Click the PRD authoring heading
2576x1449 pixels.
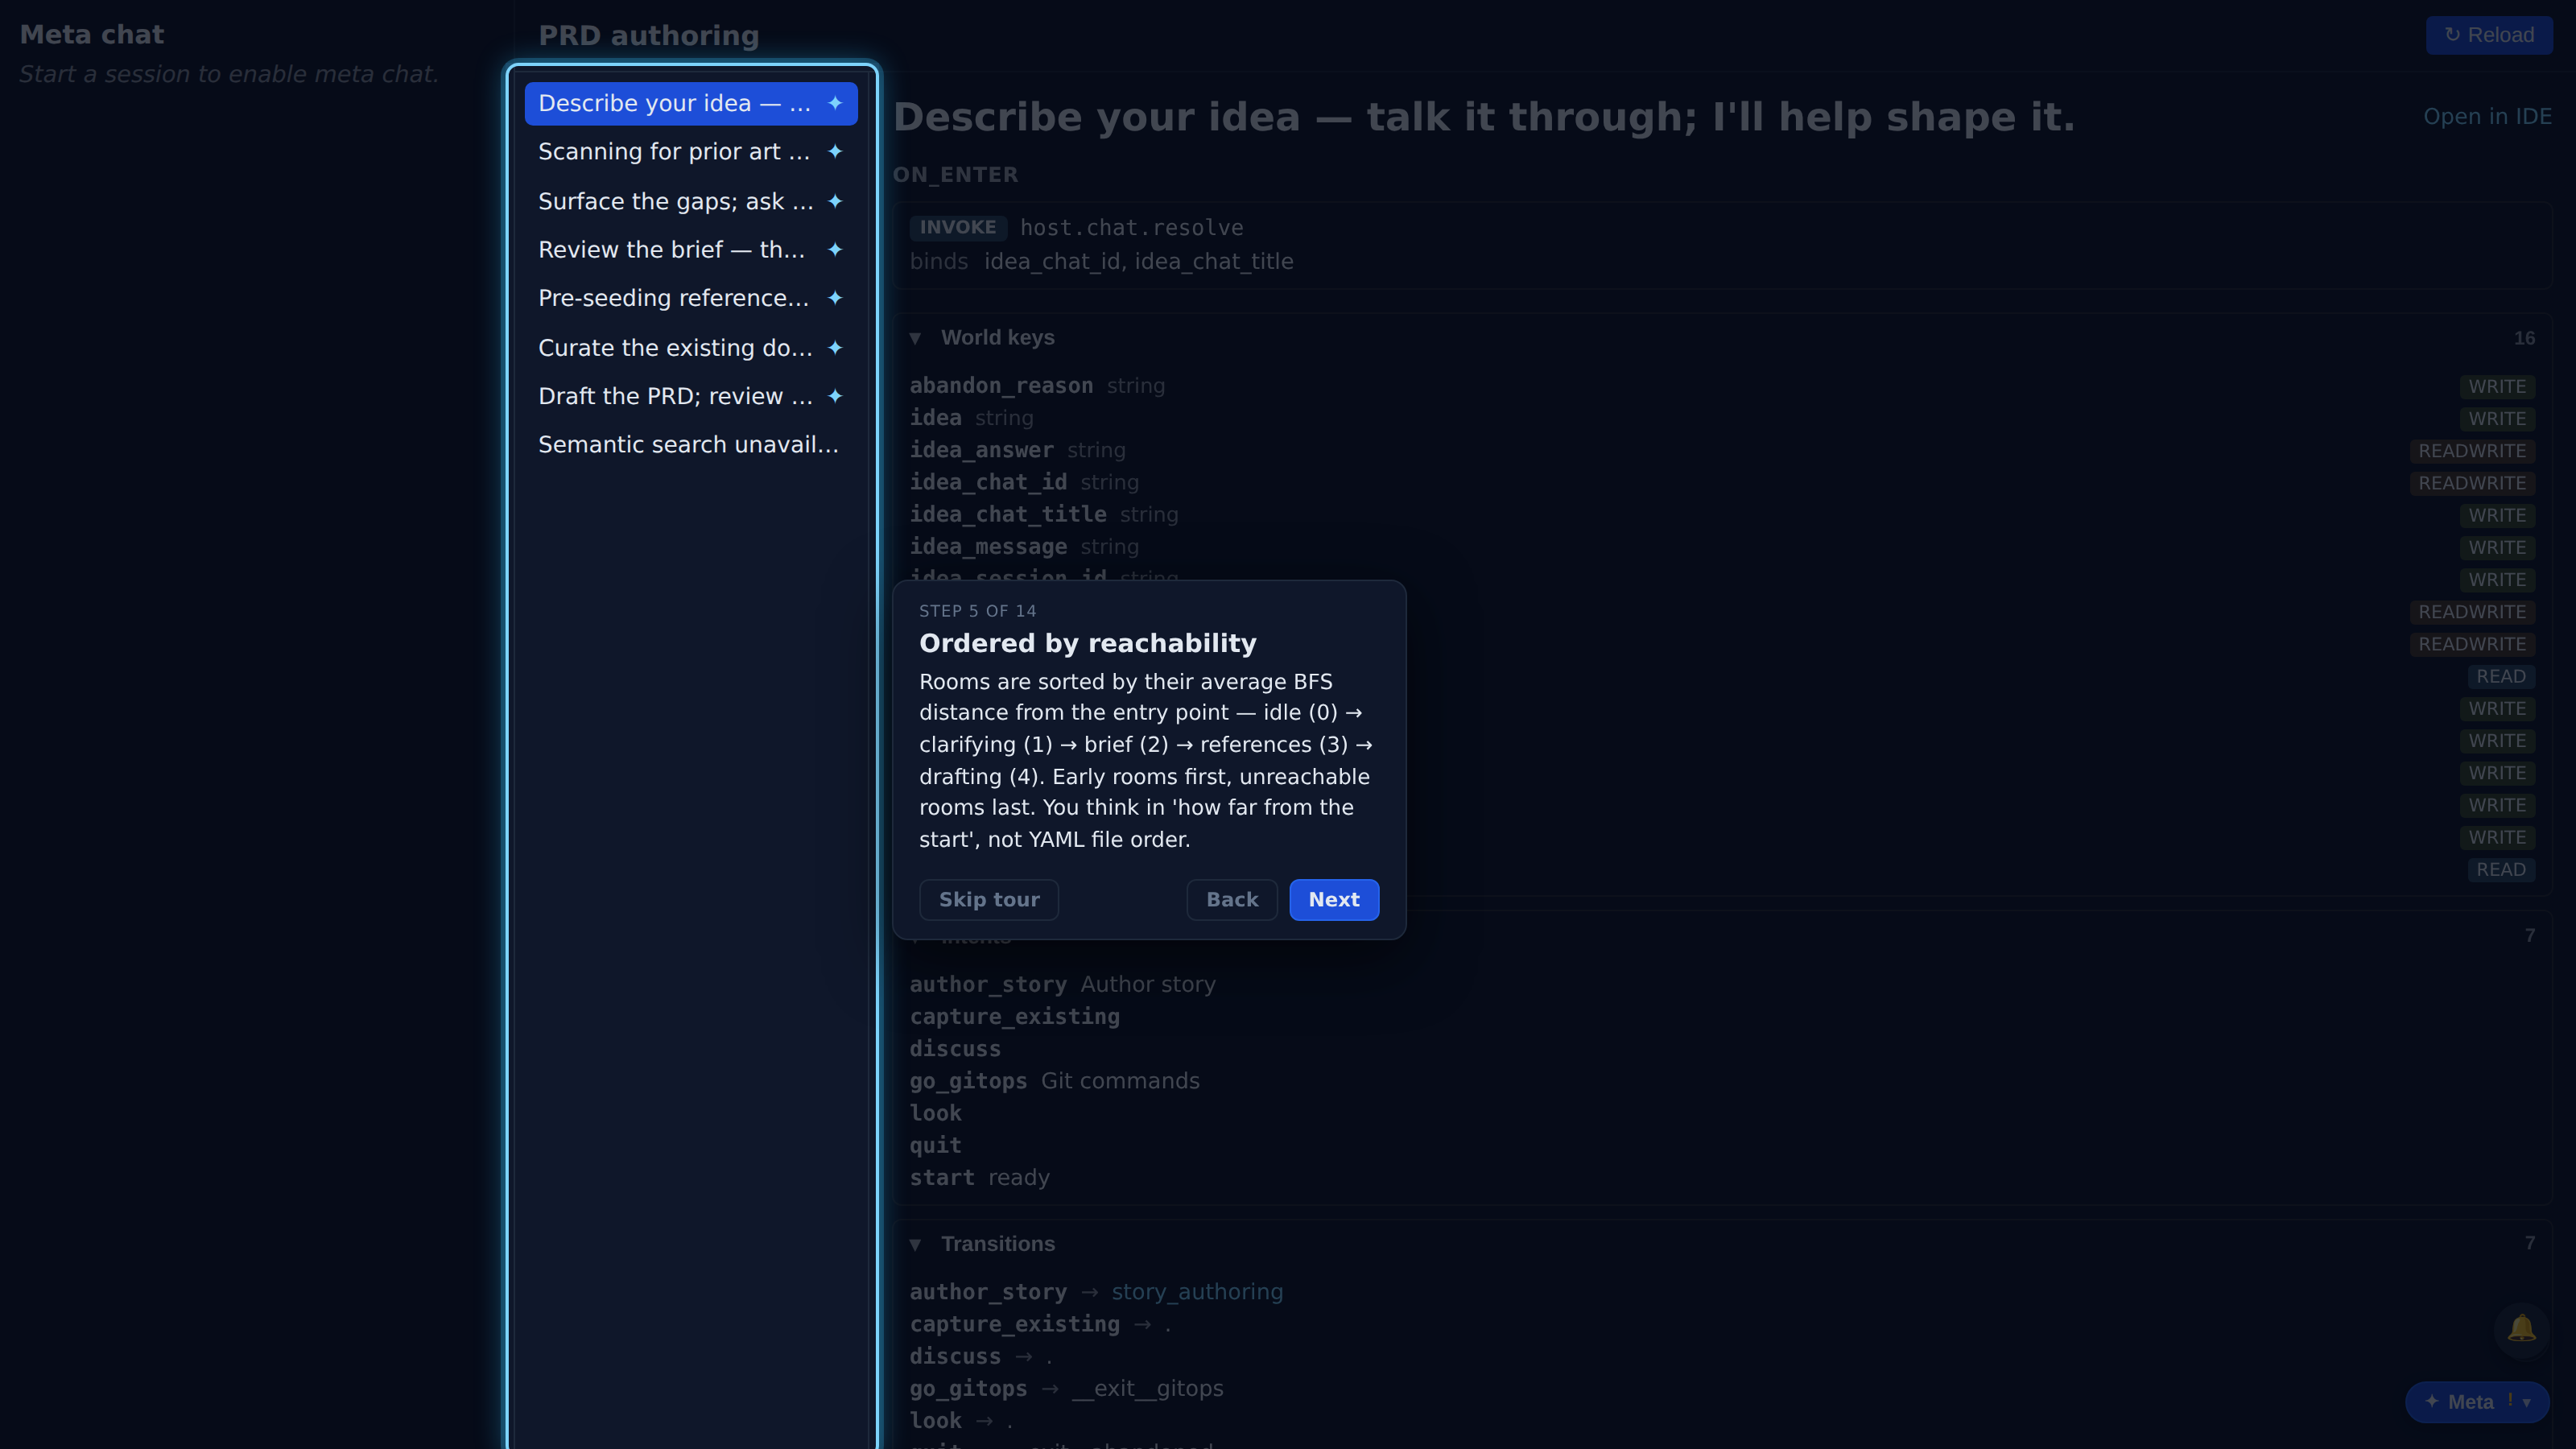(x=649, y=36)
